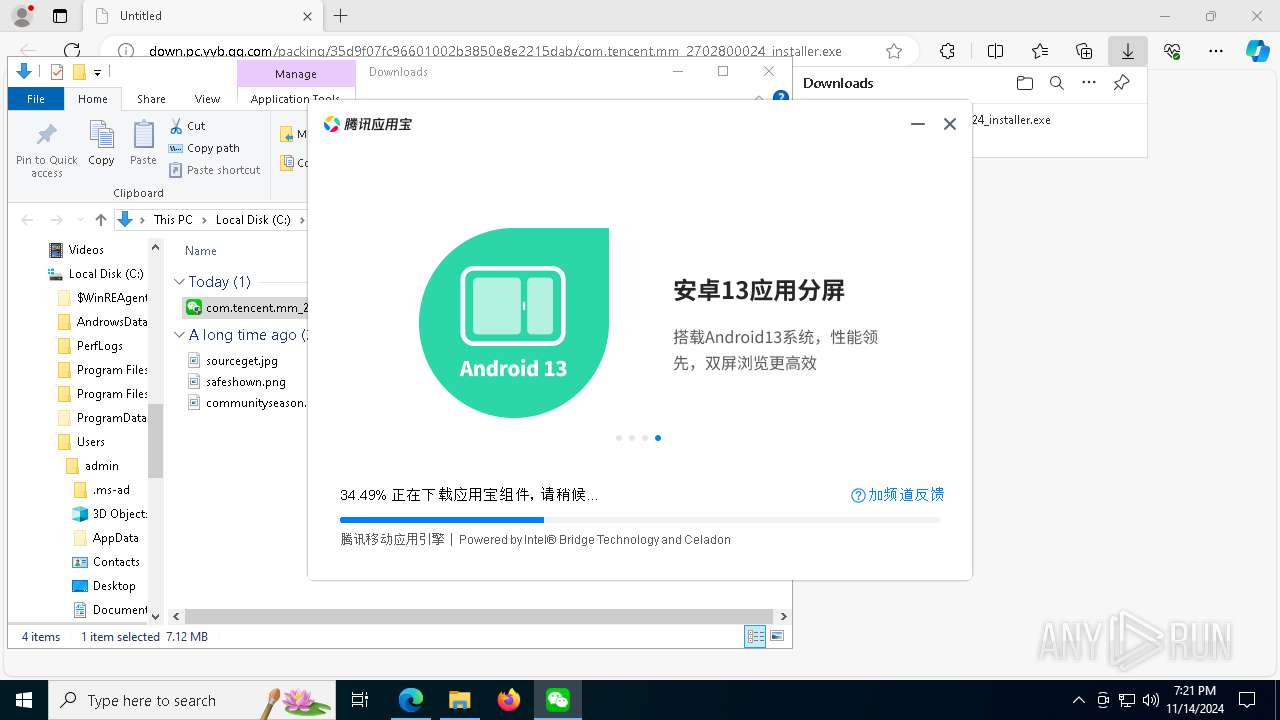
Task: Select the com.tencent.mm installer file
Action: [x=246, y=308]
